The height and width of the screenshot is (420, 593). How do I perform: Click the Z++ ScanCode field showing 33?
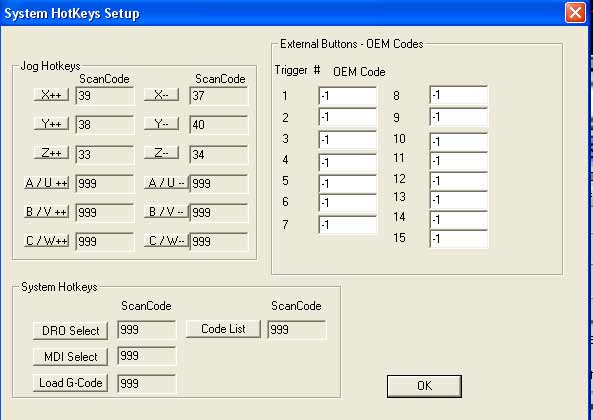[105, 154]
